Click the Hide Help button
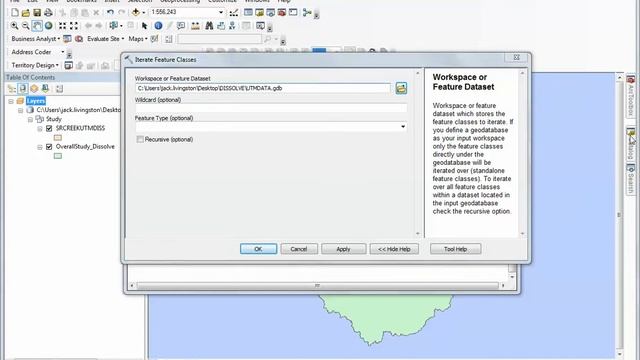 (394, 249)
